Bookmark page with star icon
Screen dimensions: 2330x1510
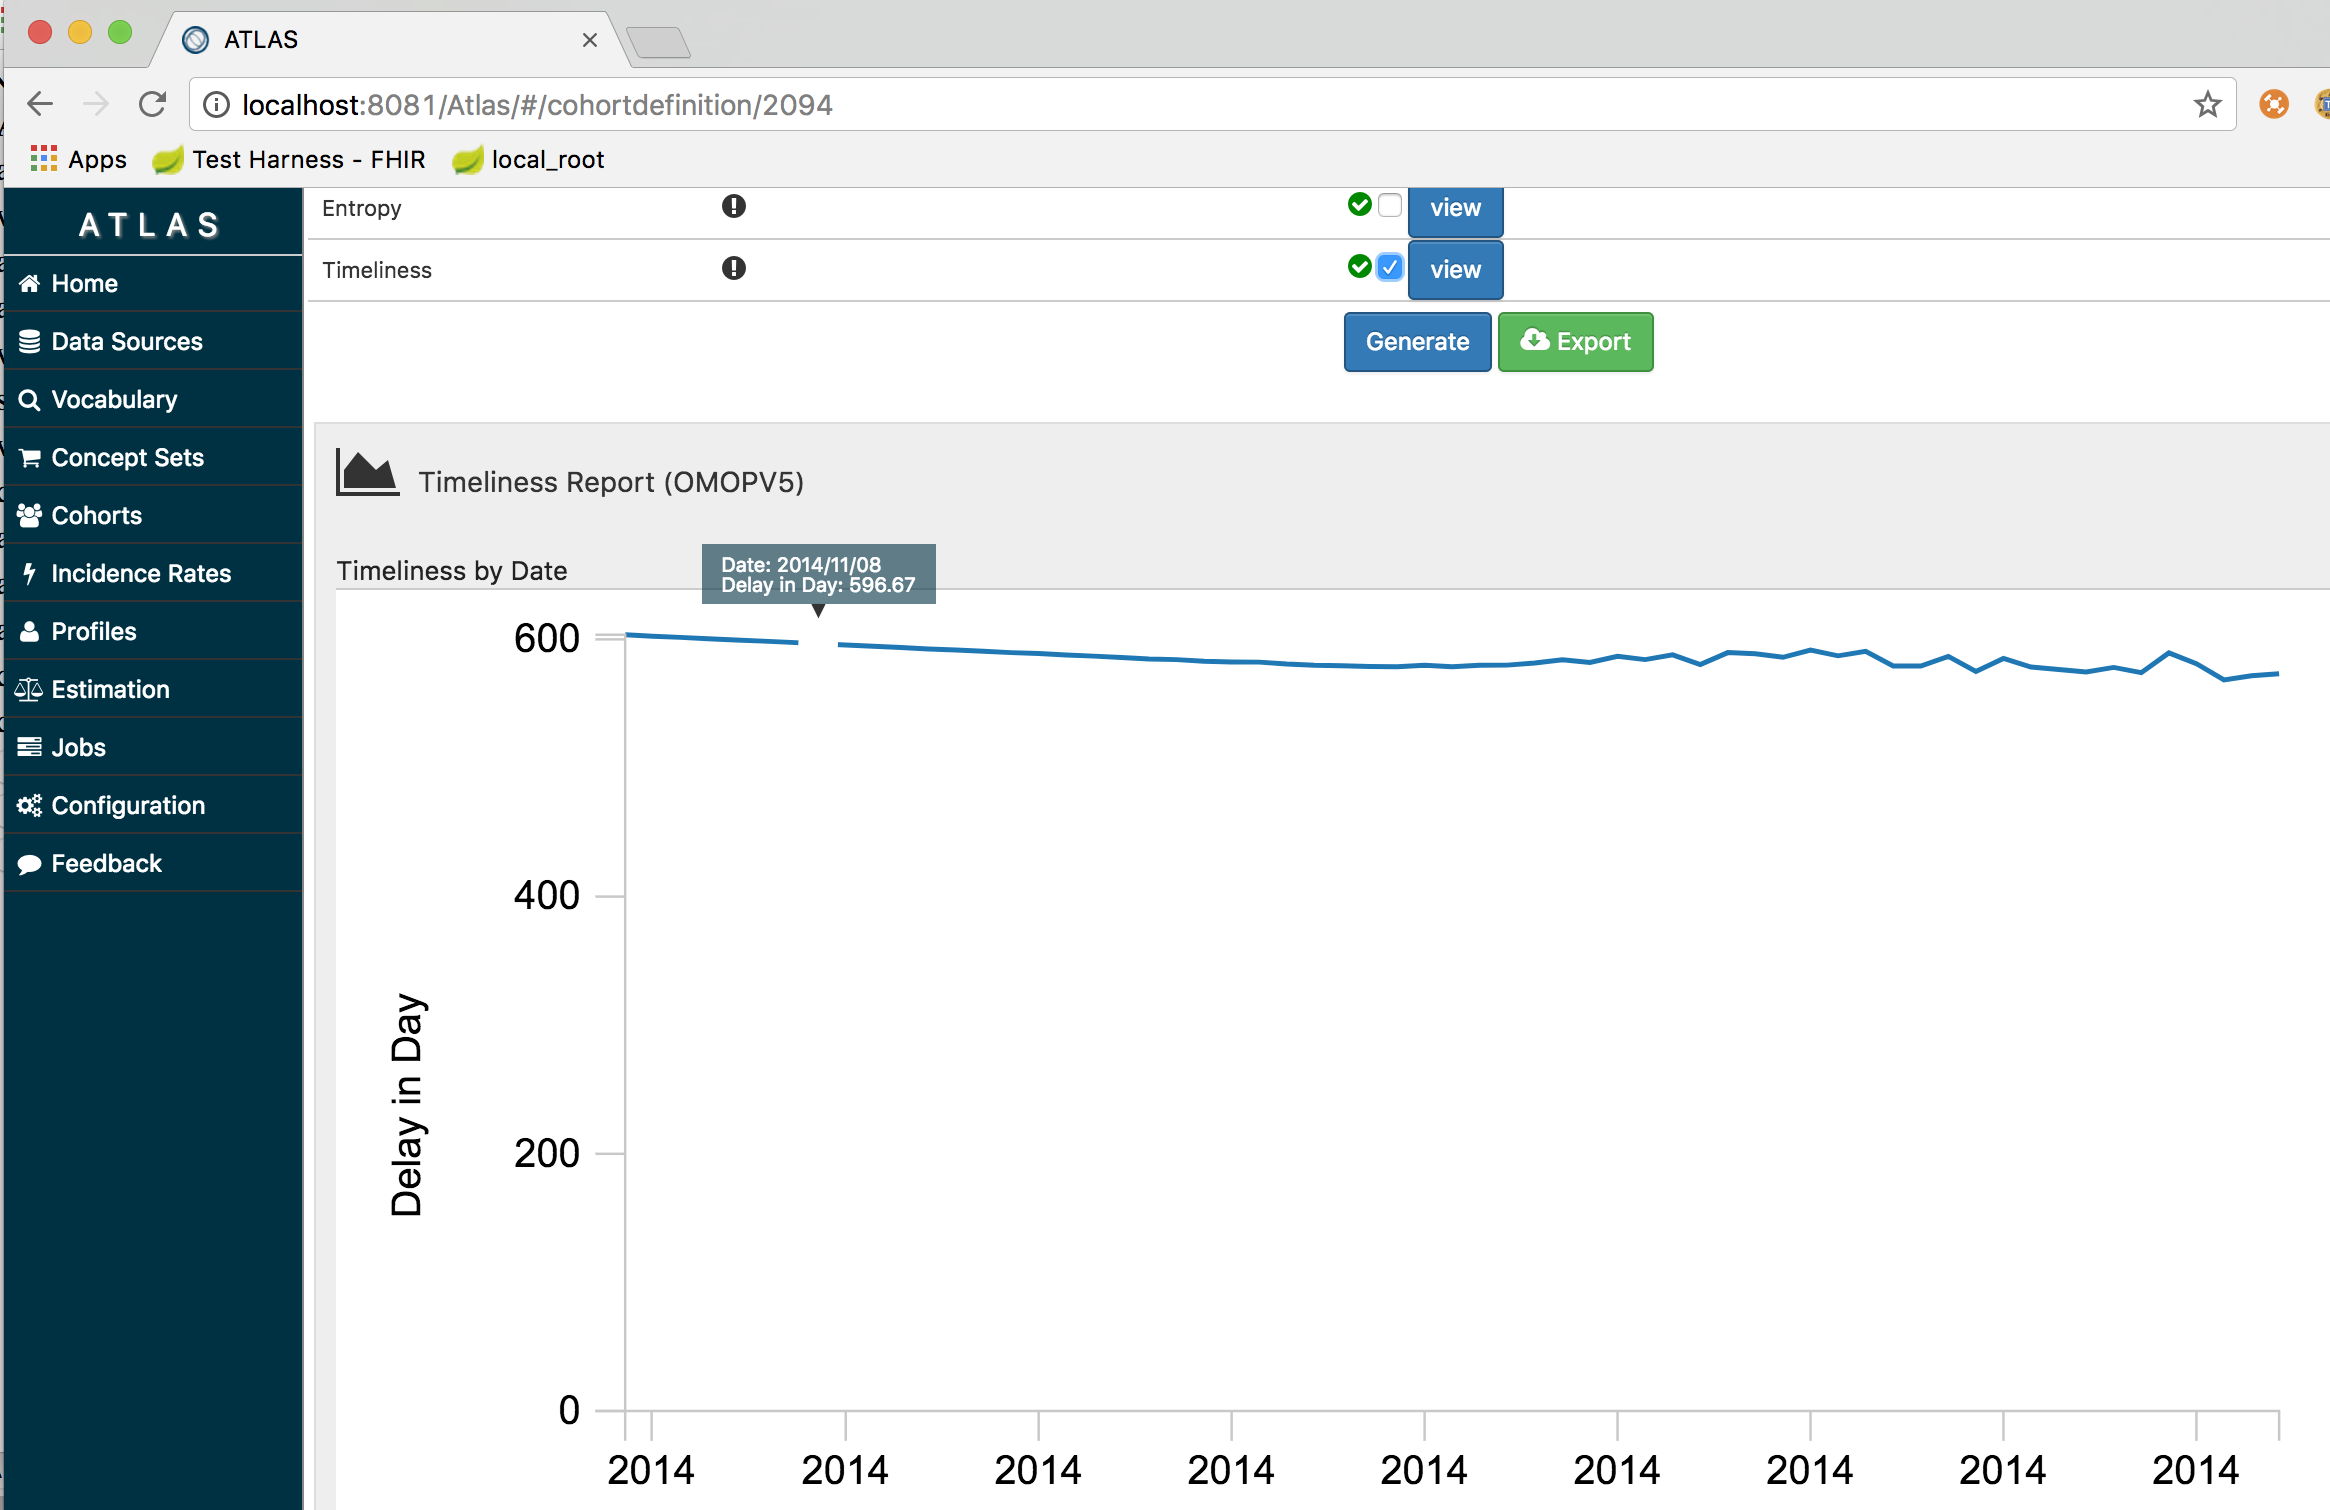(2207, 104)
